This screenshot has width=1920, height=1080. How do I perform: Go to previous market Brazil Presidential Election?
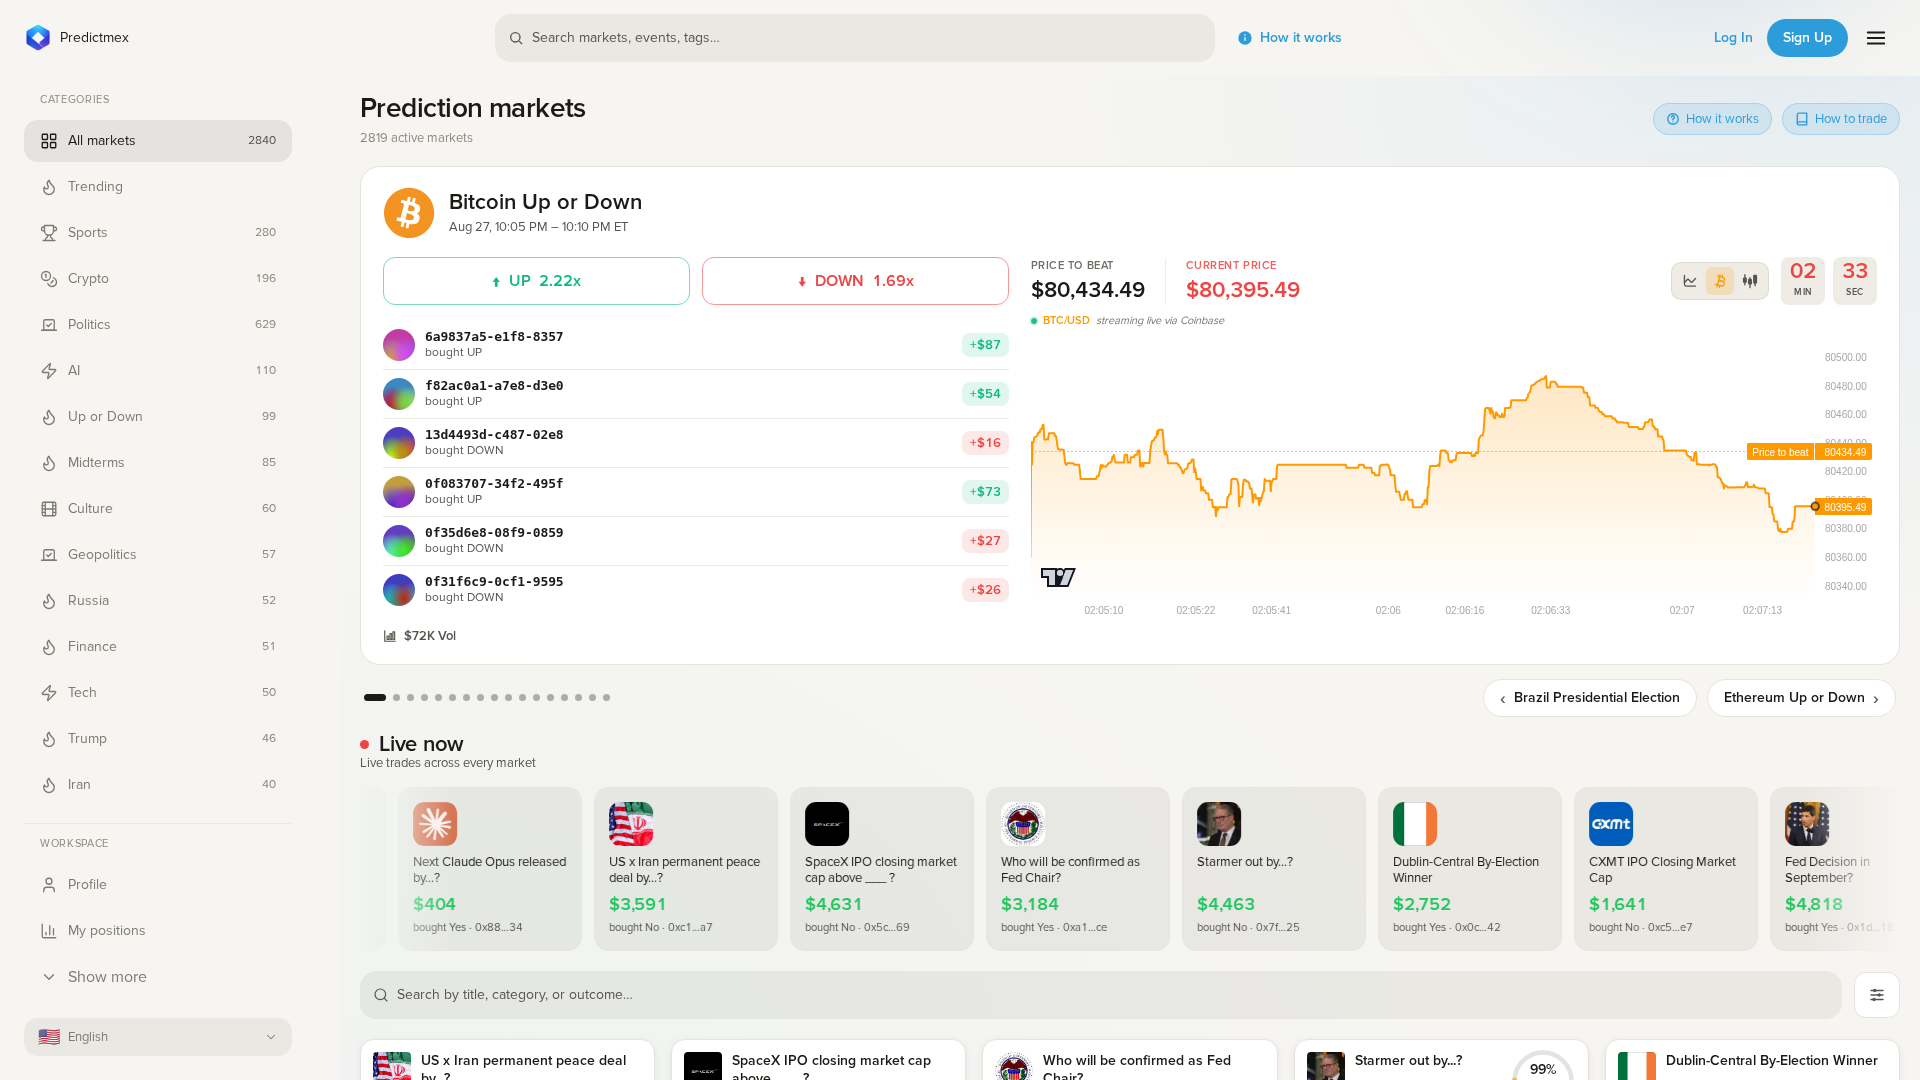pyautogui.click(x=1590, y=698)
